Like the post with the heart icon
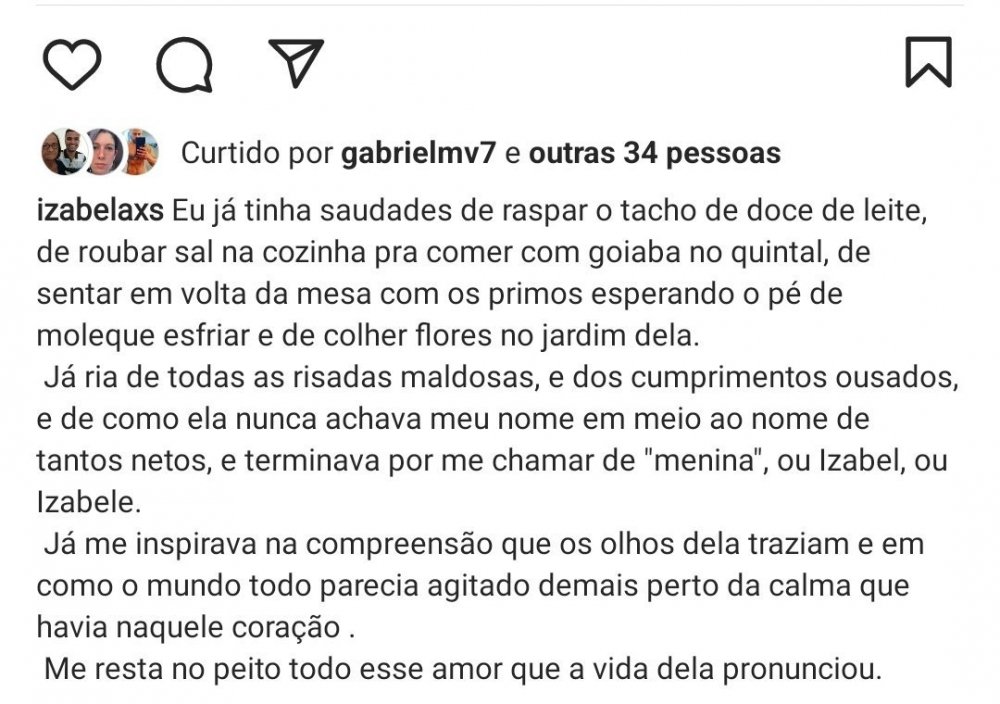 click(72, 63)
